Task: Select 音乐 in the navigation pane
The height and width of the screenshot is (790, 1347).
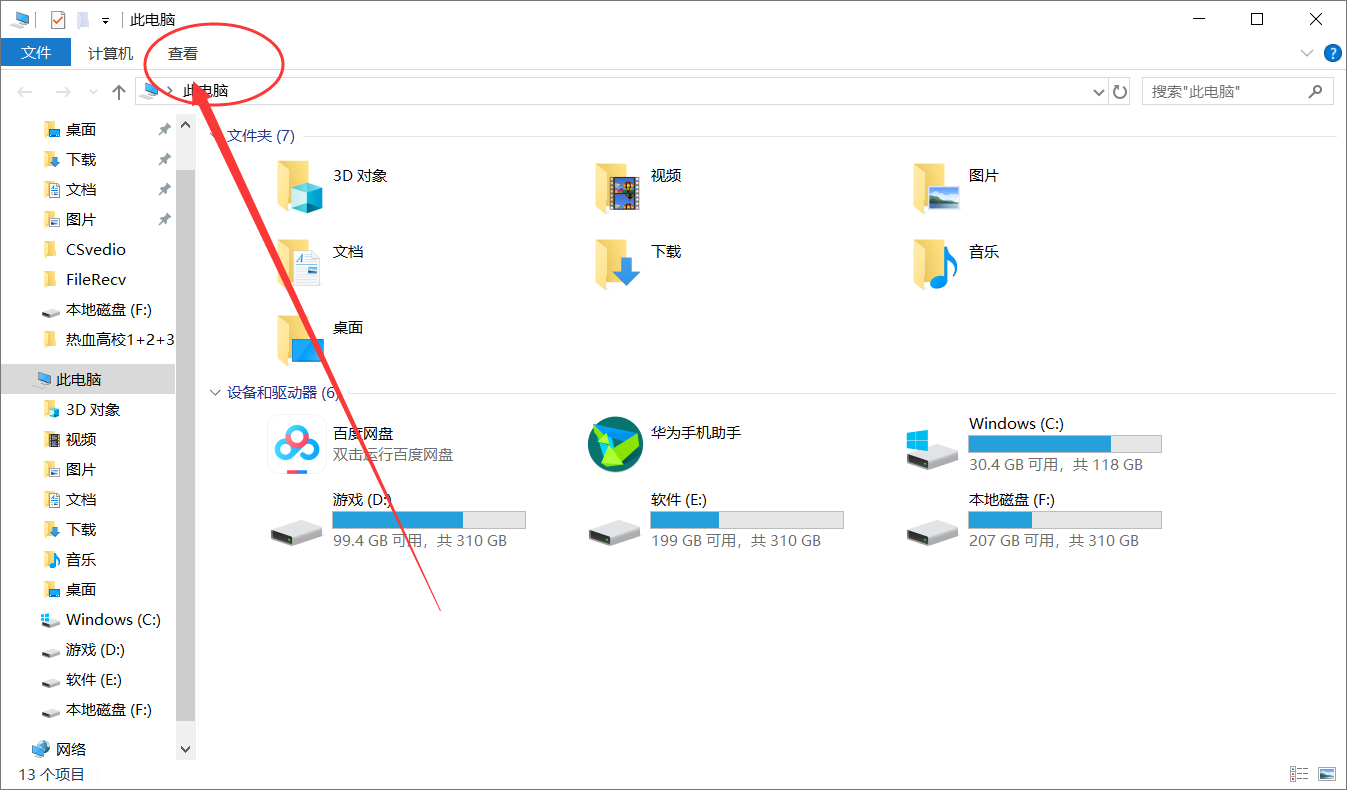Action: [81, 560]
